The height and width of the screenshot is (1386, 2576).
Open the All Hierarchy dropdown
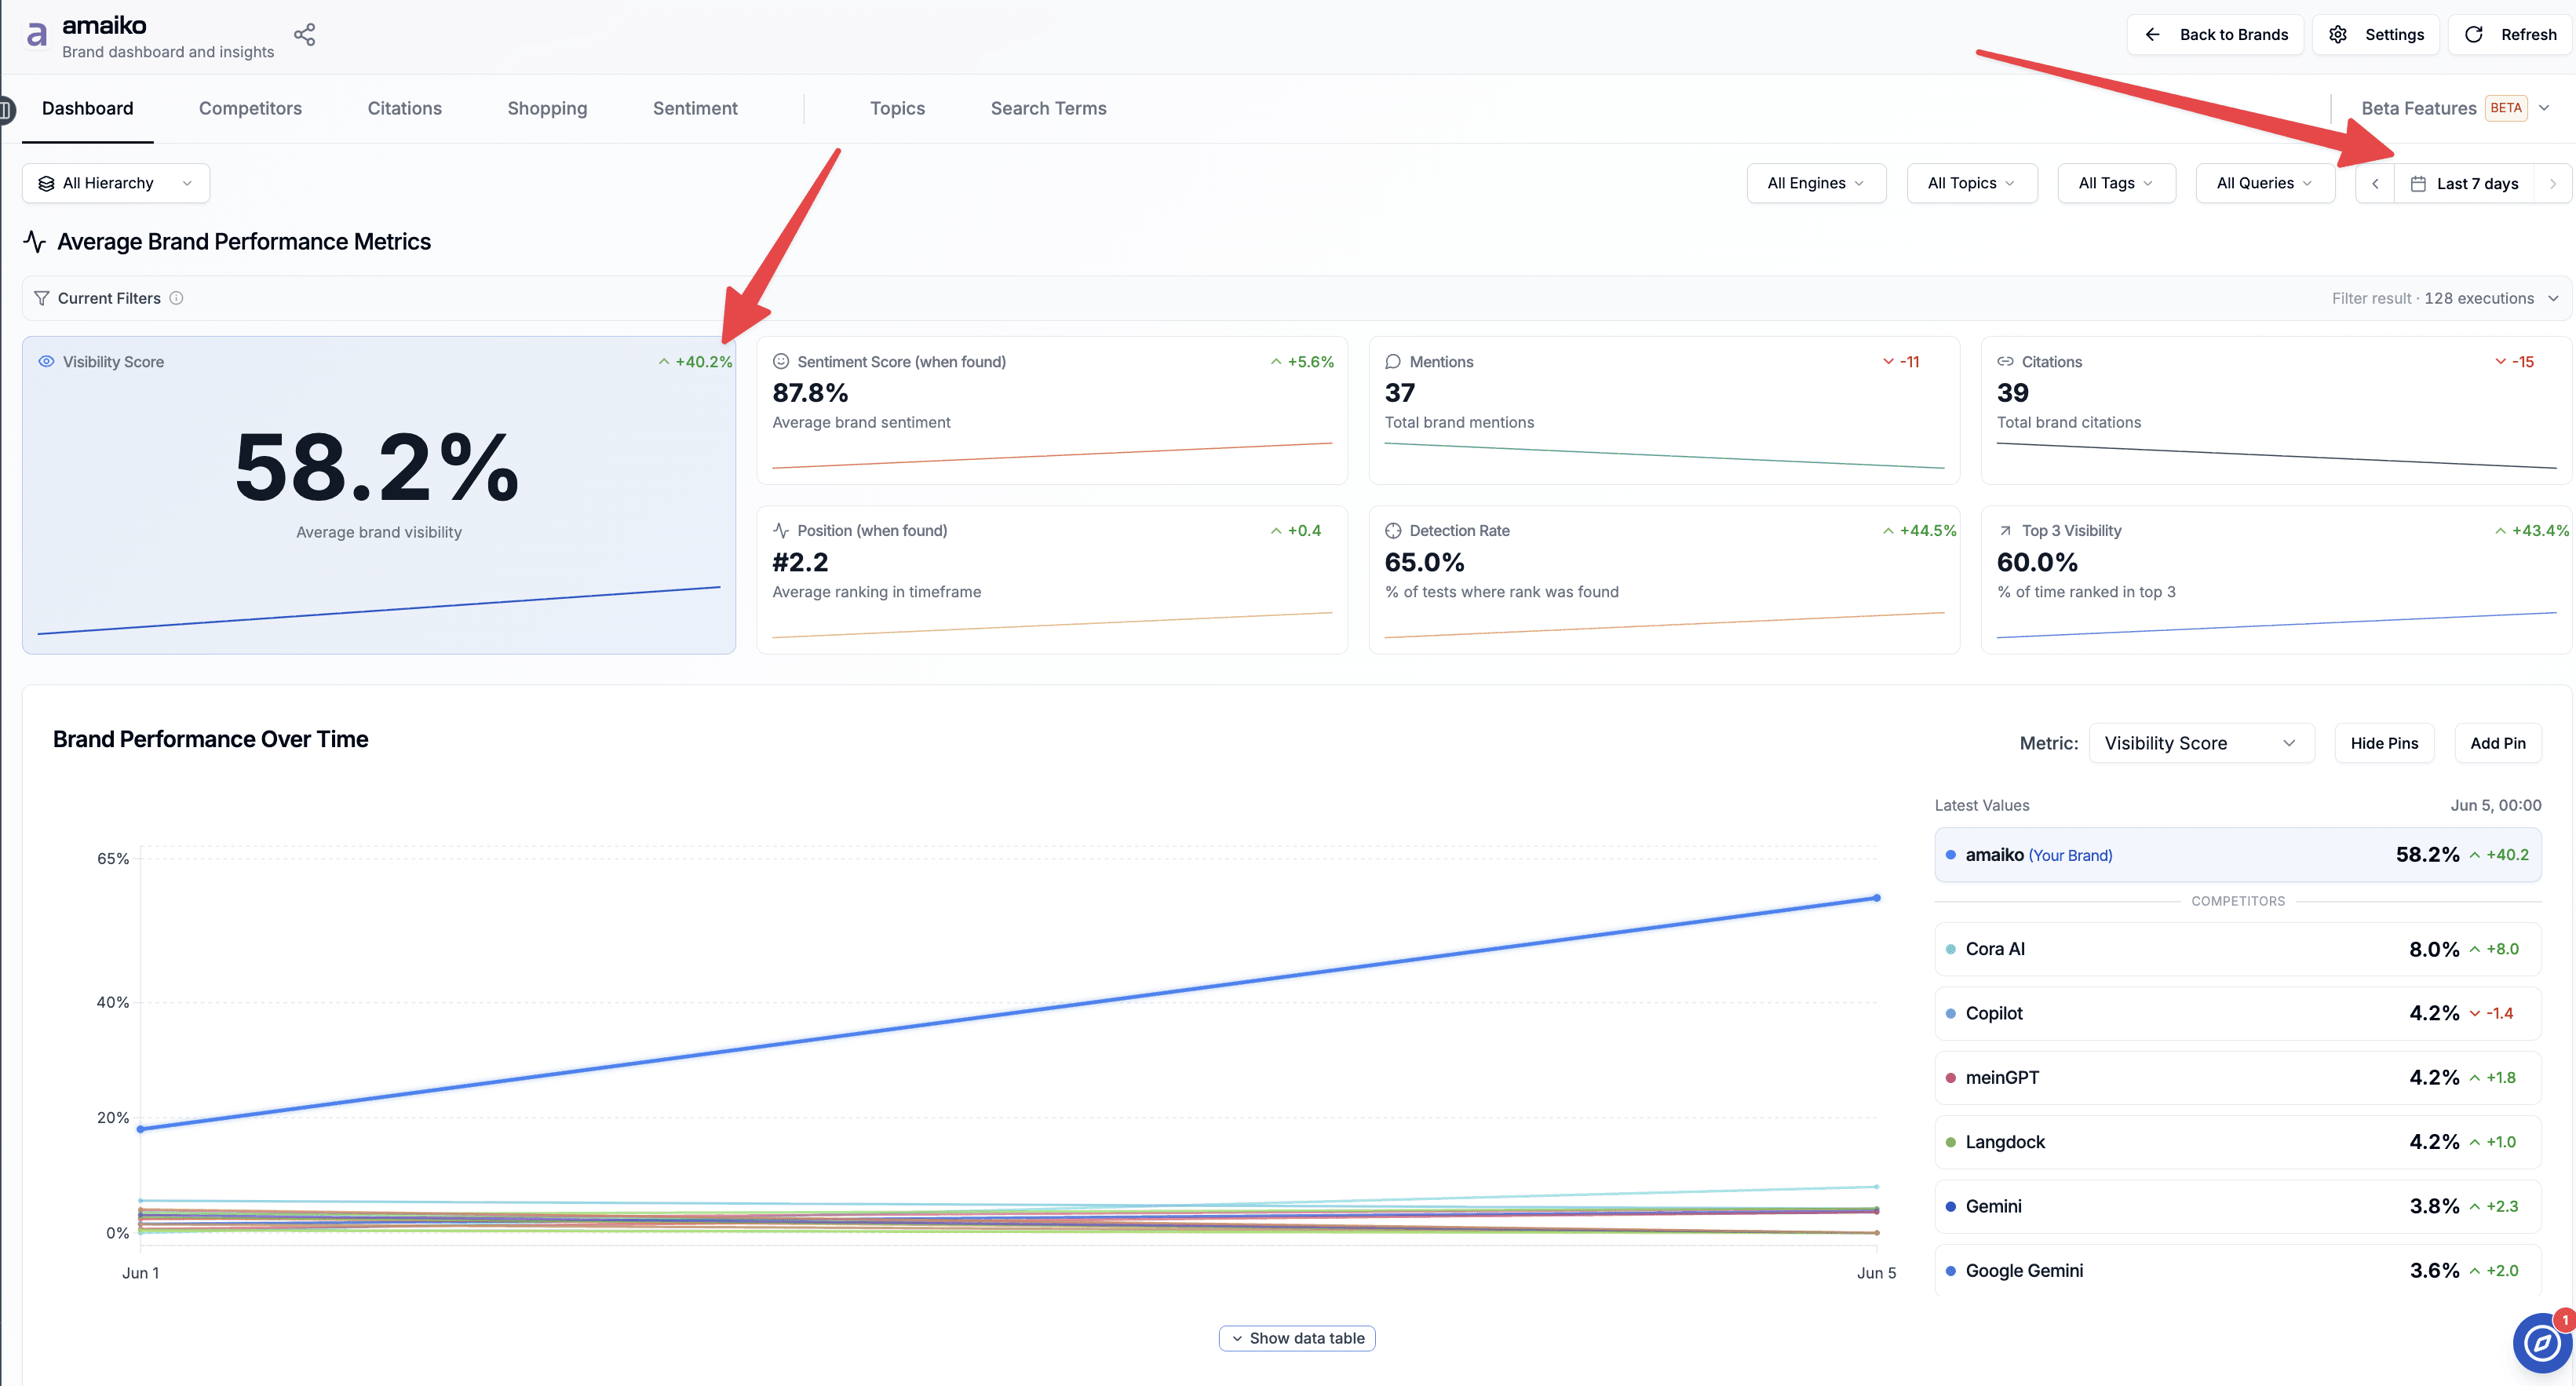coord(116,183)
